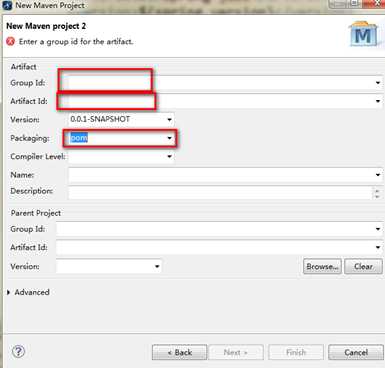This screenshot has width=385, height=368.
Task: Click the Clear button
Action: (x=363, y=266)
